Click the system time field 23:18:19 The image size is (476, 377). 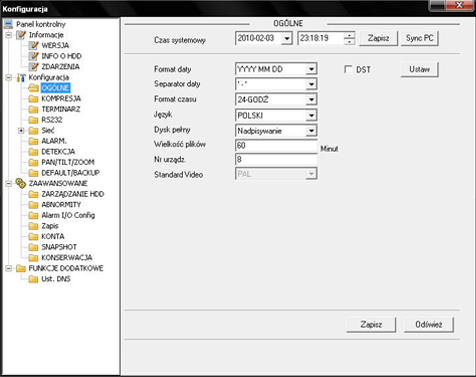pos(320,38)
